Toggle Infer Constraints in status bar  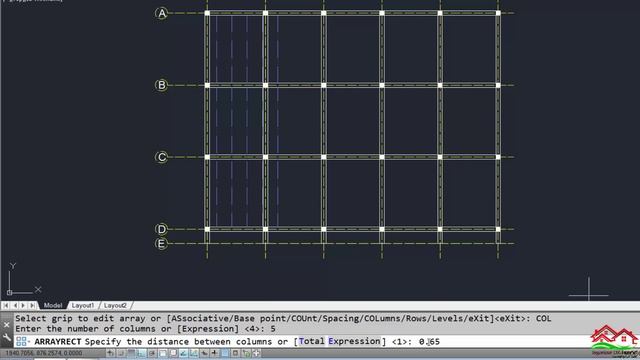(110, 353)
